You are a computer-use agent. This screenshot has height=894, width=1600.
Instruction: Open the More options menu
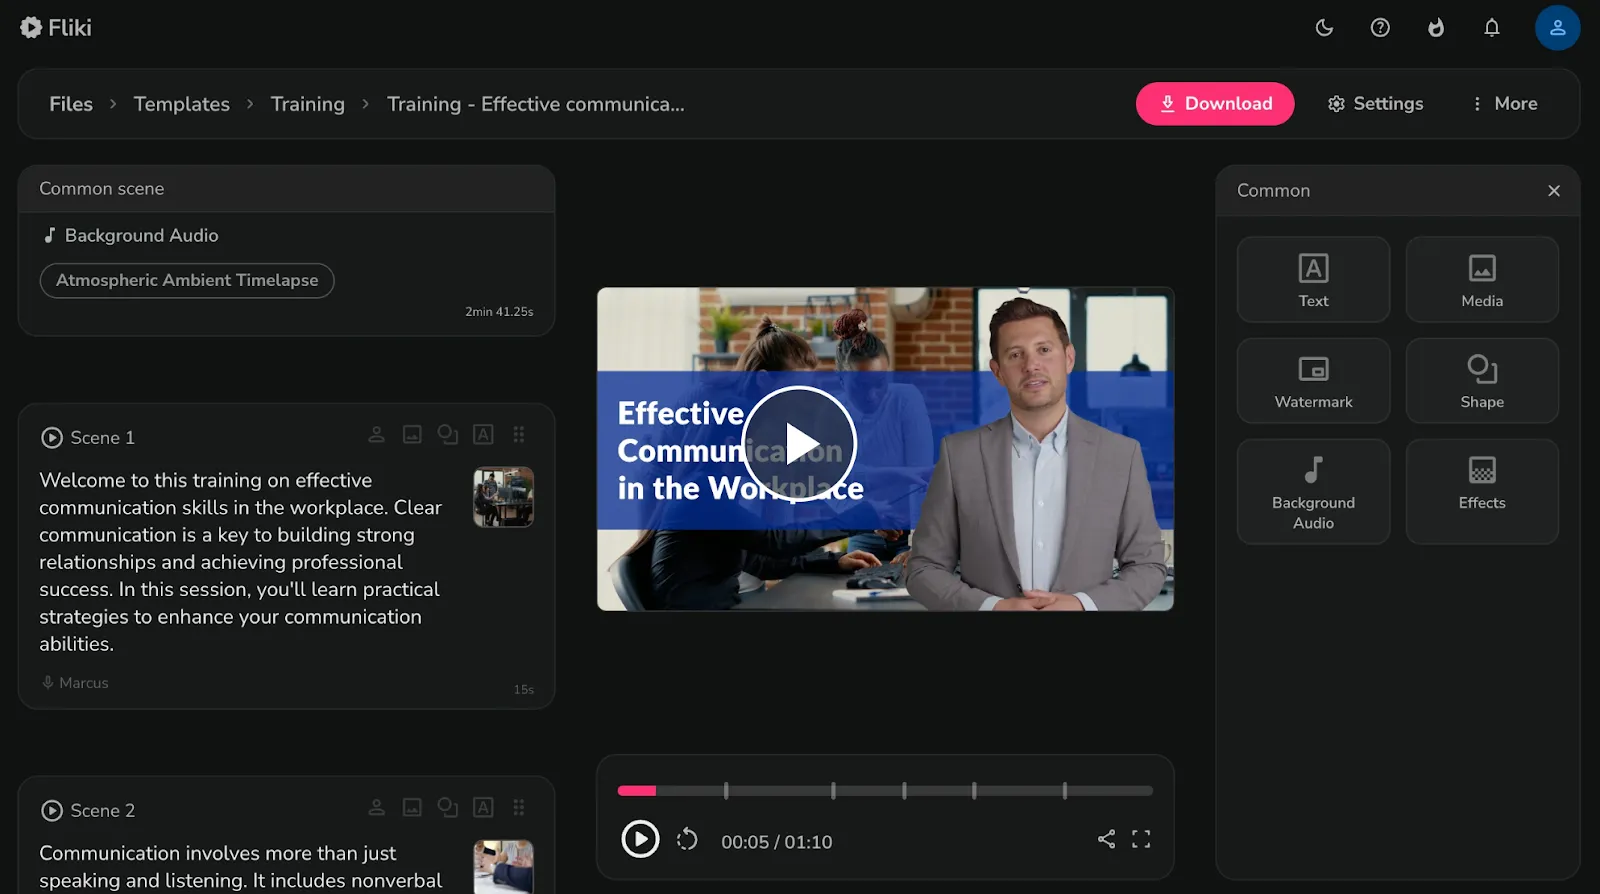point(1505,104)
